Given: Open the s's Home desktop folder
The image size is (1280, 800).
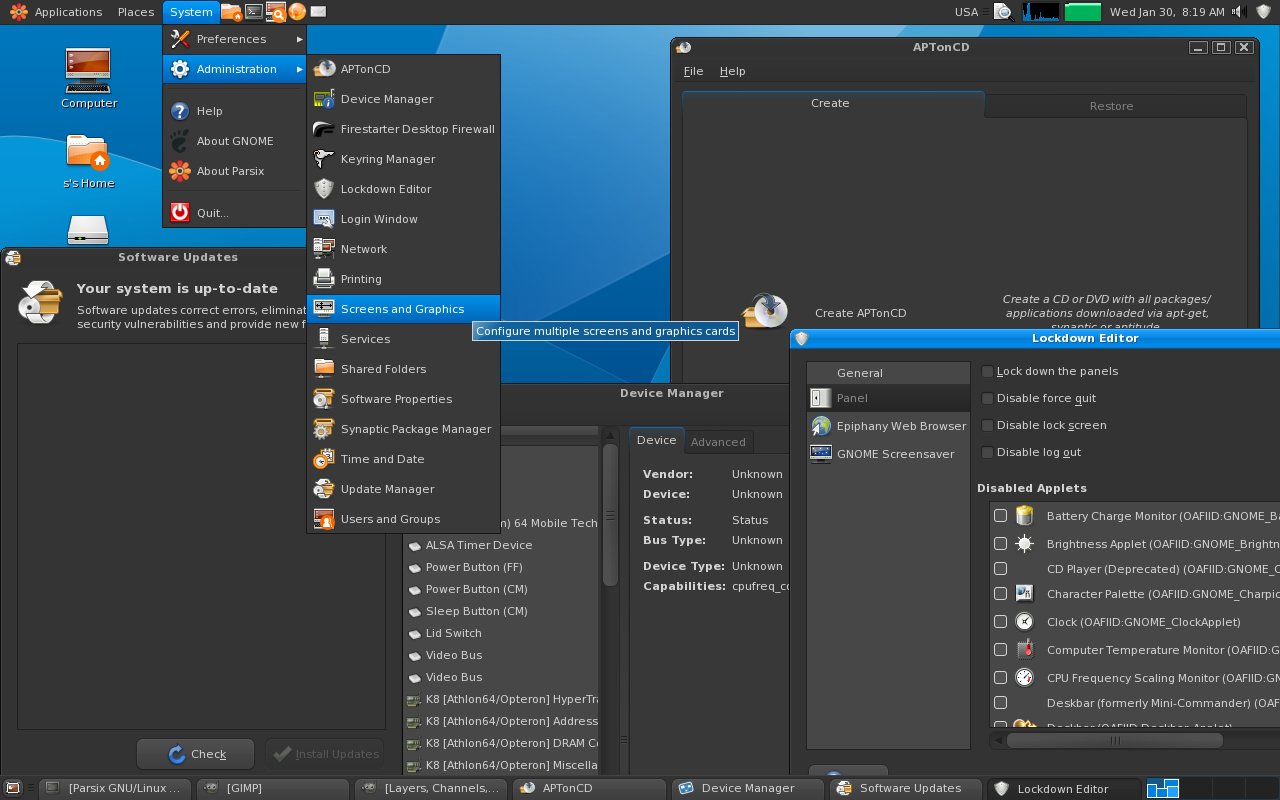Looking at the screenshot, I should [89, 161].
